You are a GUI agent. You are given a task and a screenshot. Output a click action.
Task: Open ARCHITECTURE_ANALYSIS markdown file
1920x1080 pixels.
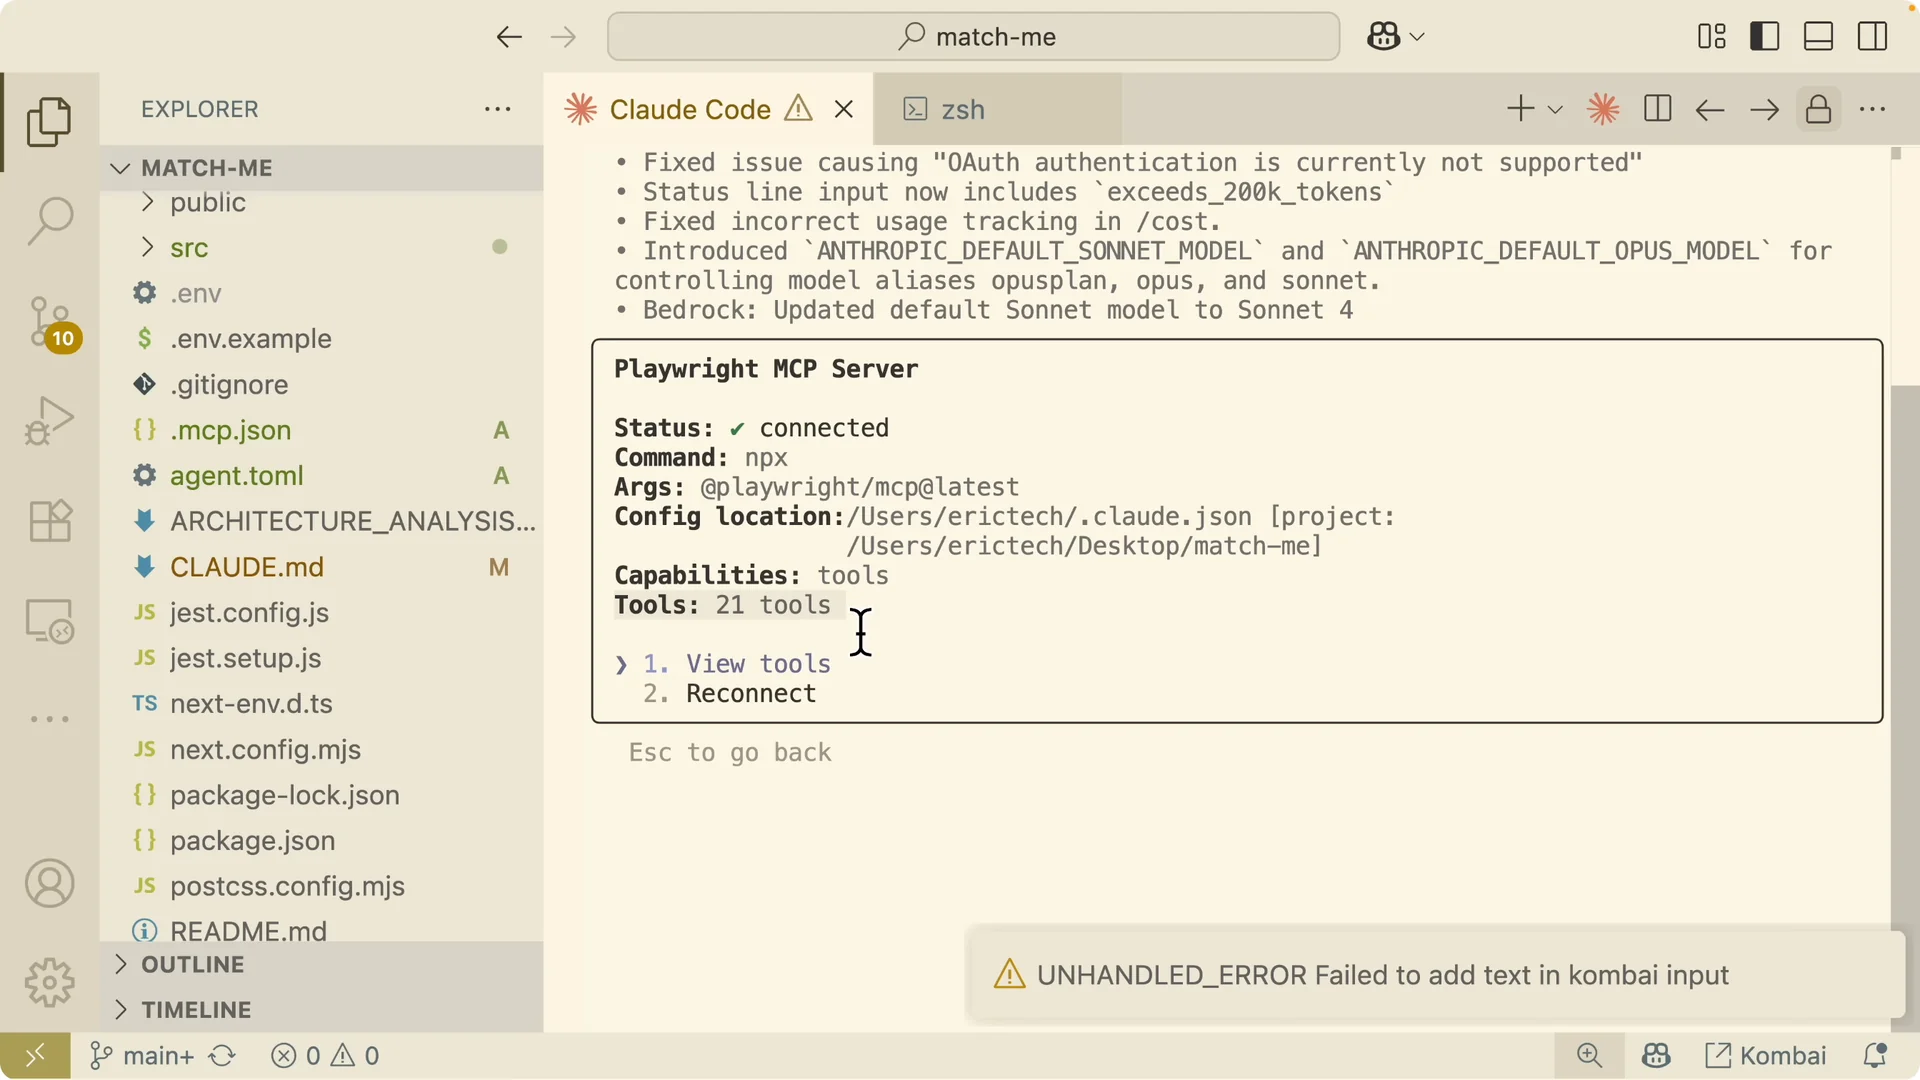click(322, 522)
